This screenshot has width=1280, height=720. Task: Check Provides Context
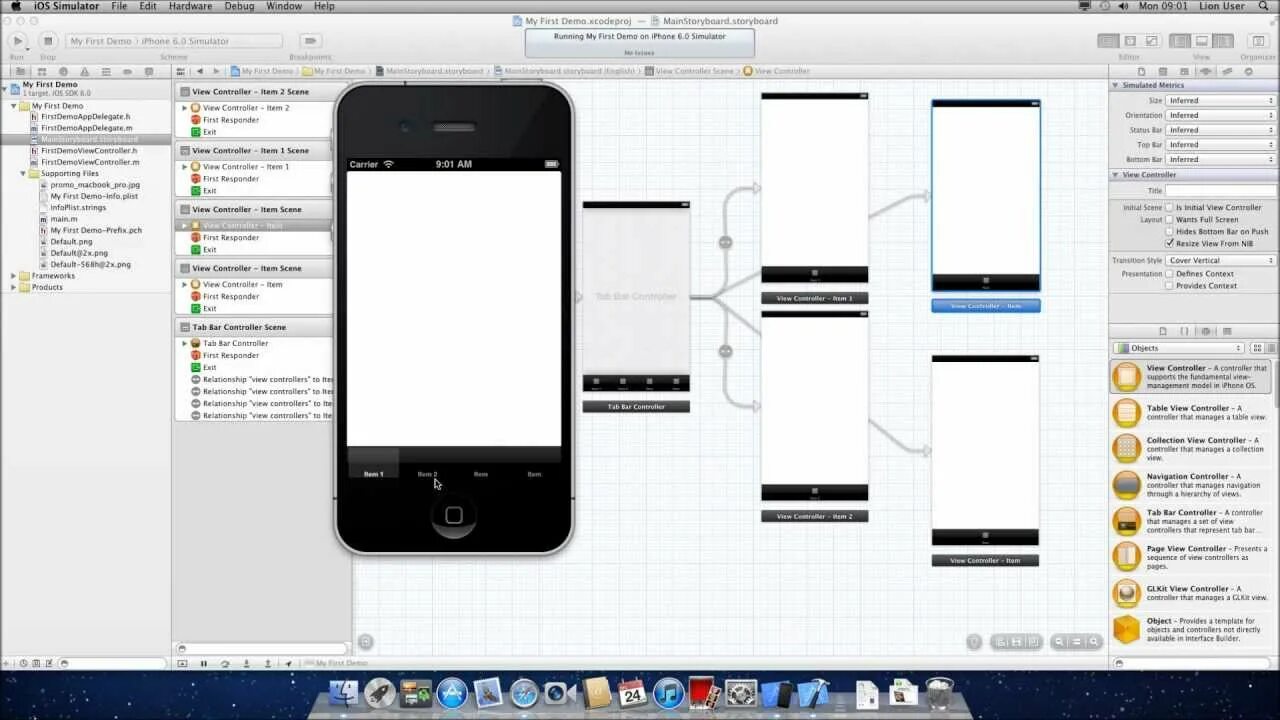coord(1169,285)
